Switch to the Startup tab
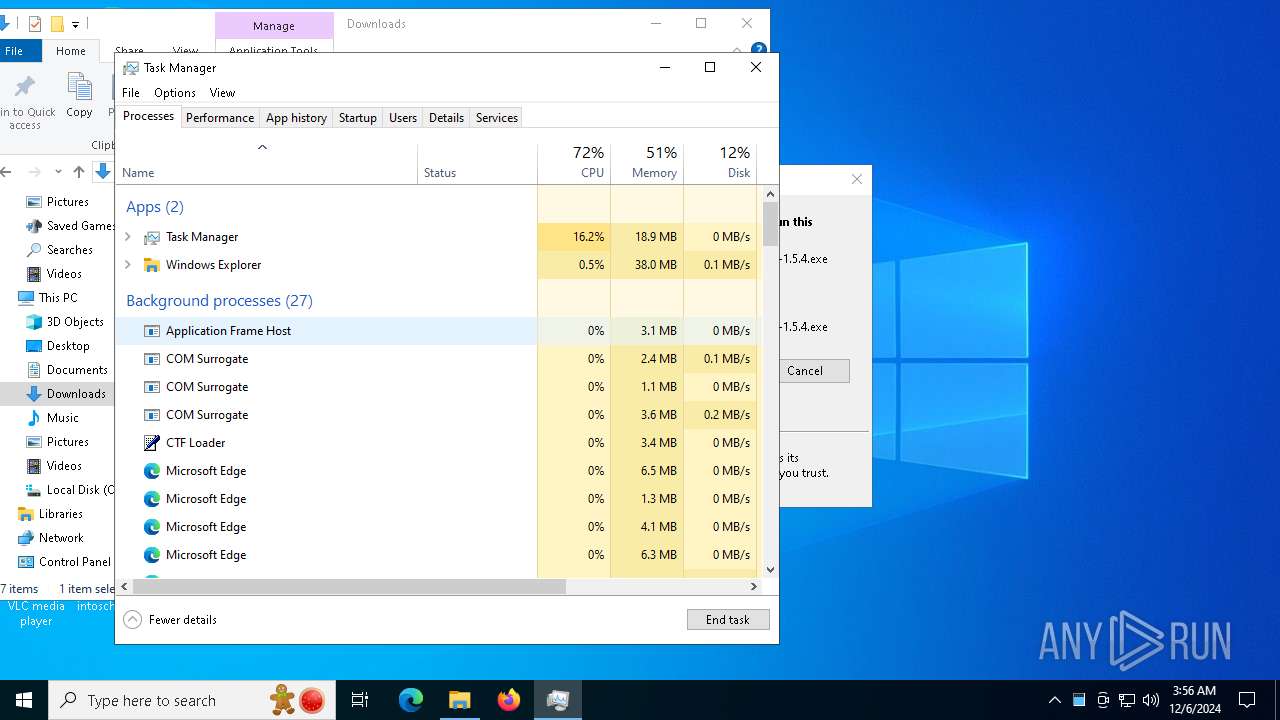 358,117
